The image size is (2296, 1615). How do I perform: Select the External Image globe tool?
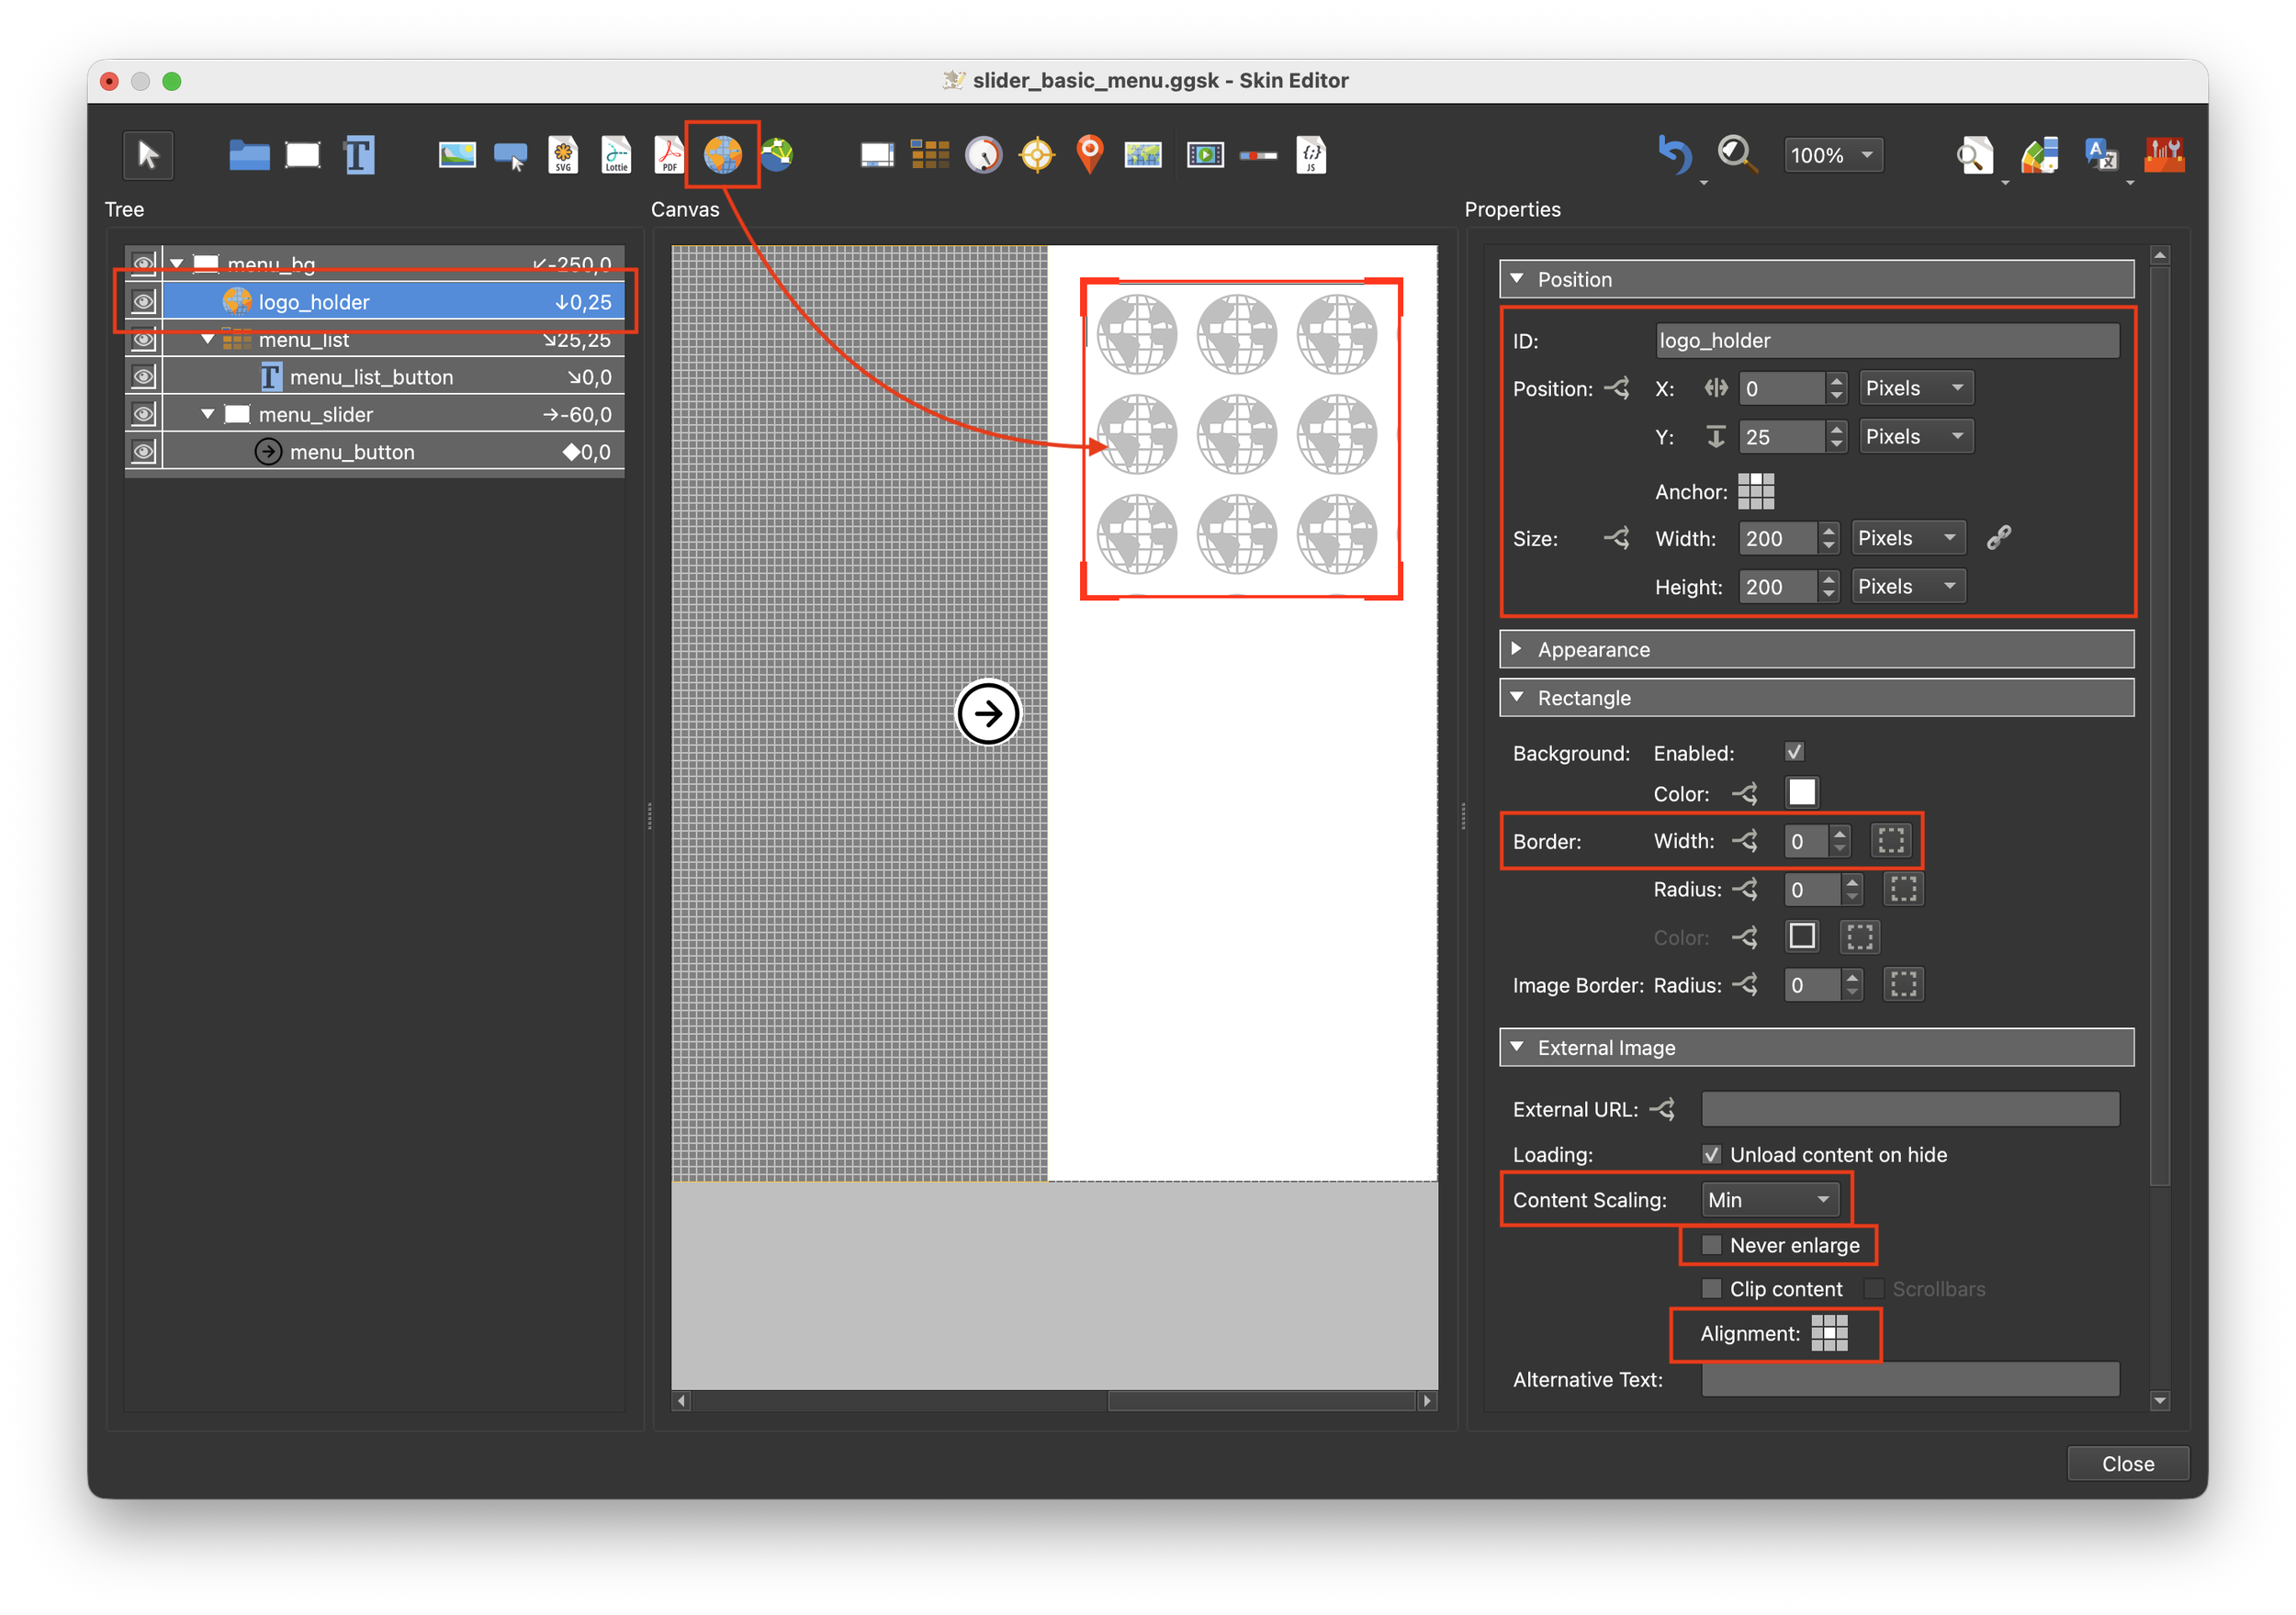(x=722, y=155)
